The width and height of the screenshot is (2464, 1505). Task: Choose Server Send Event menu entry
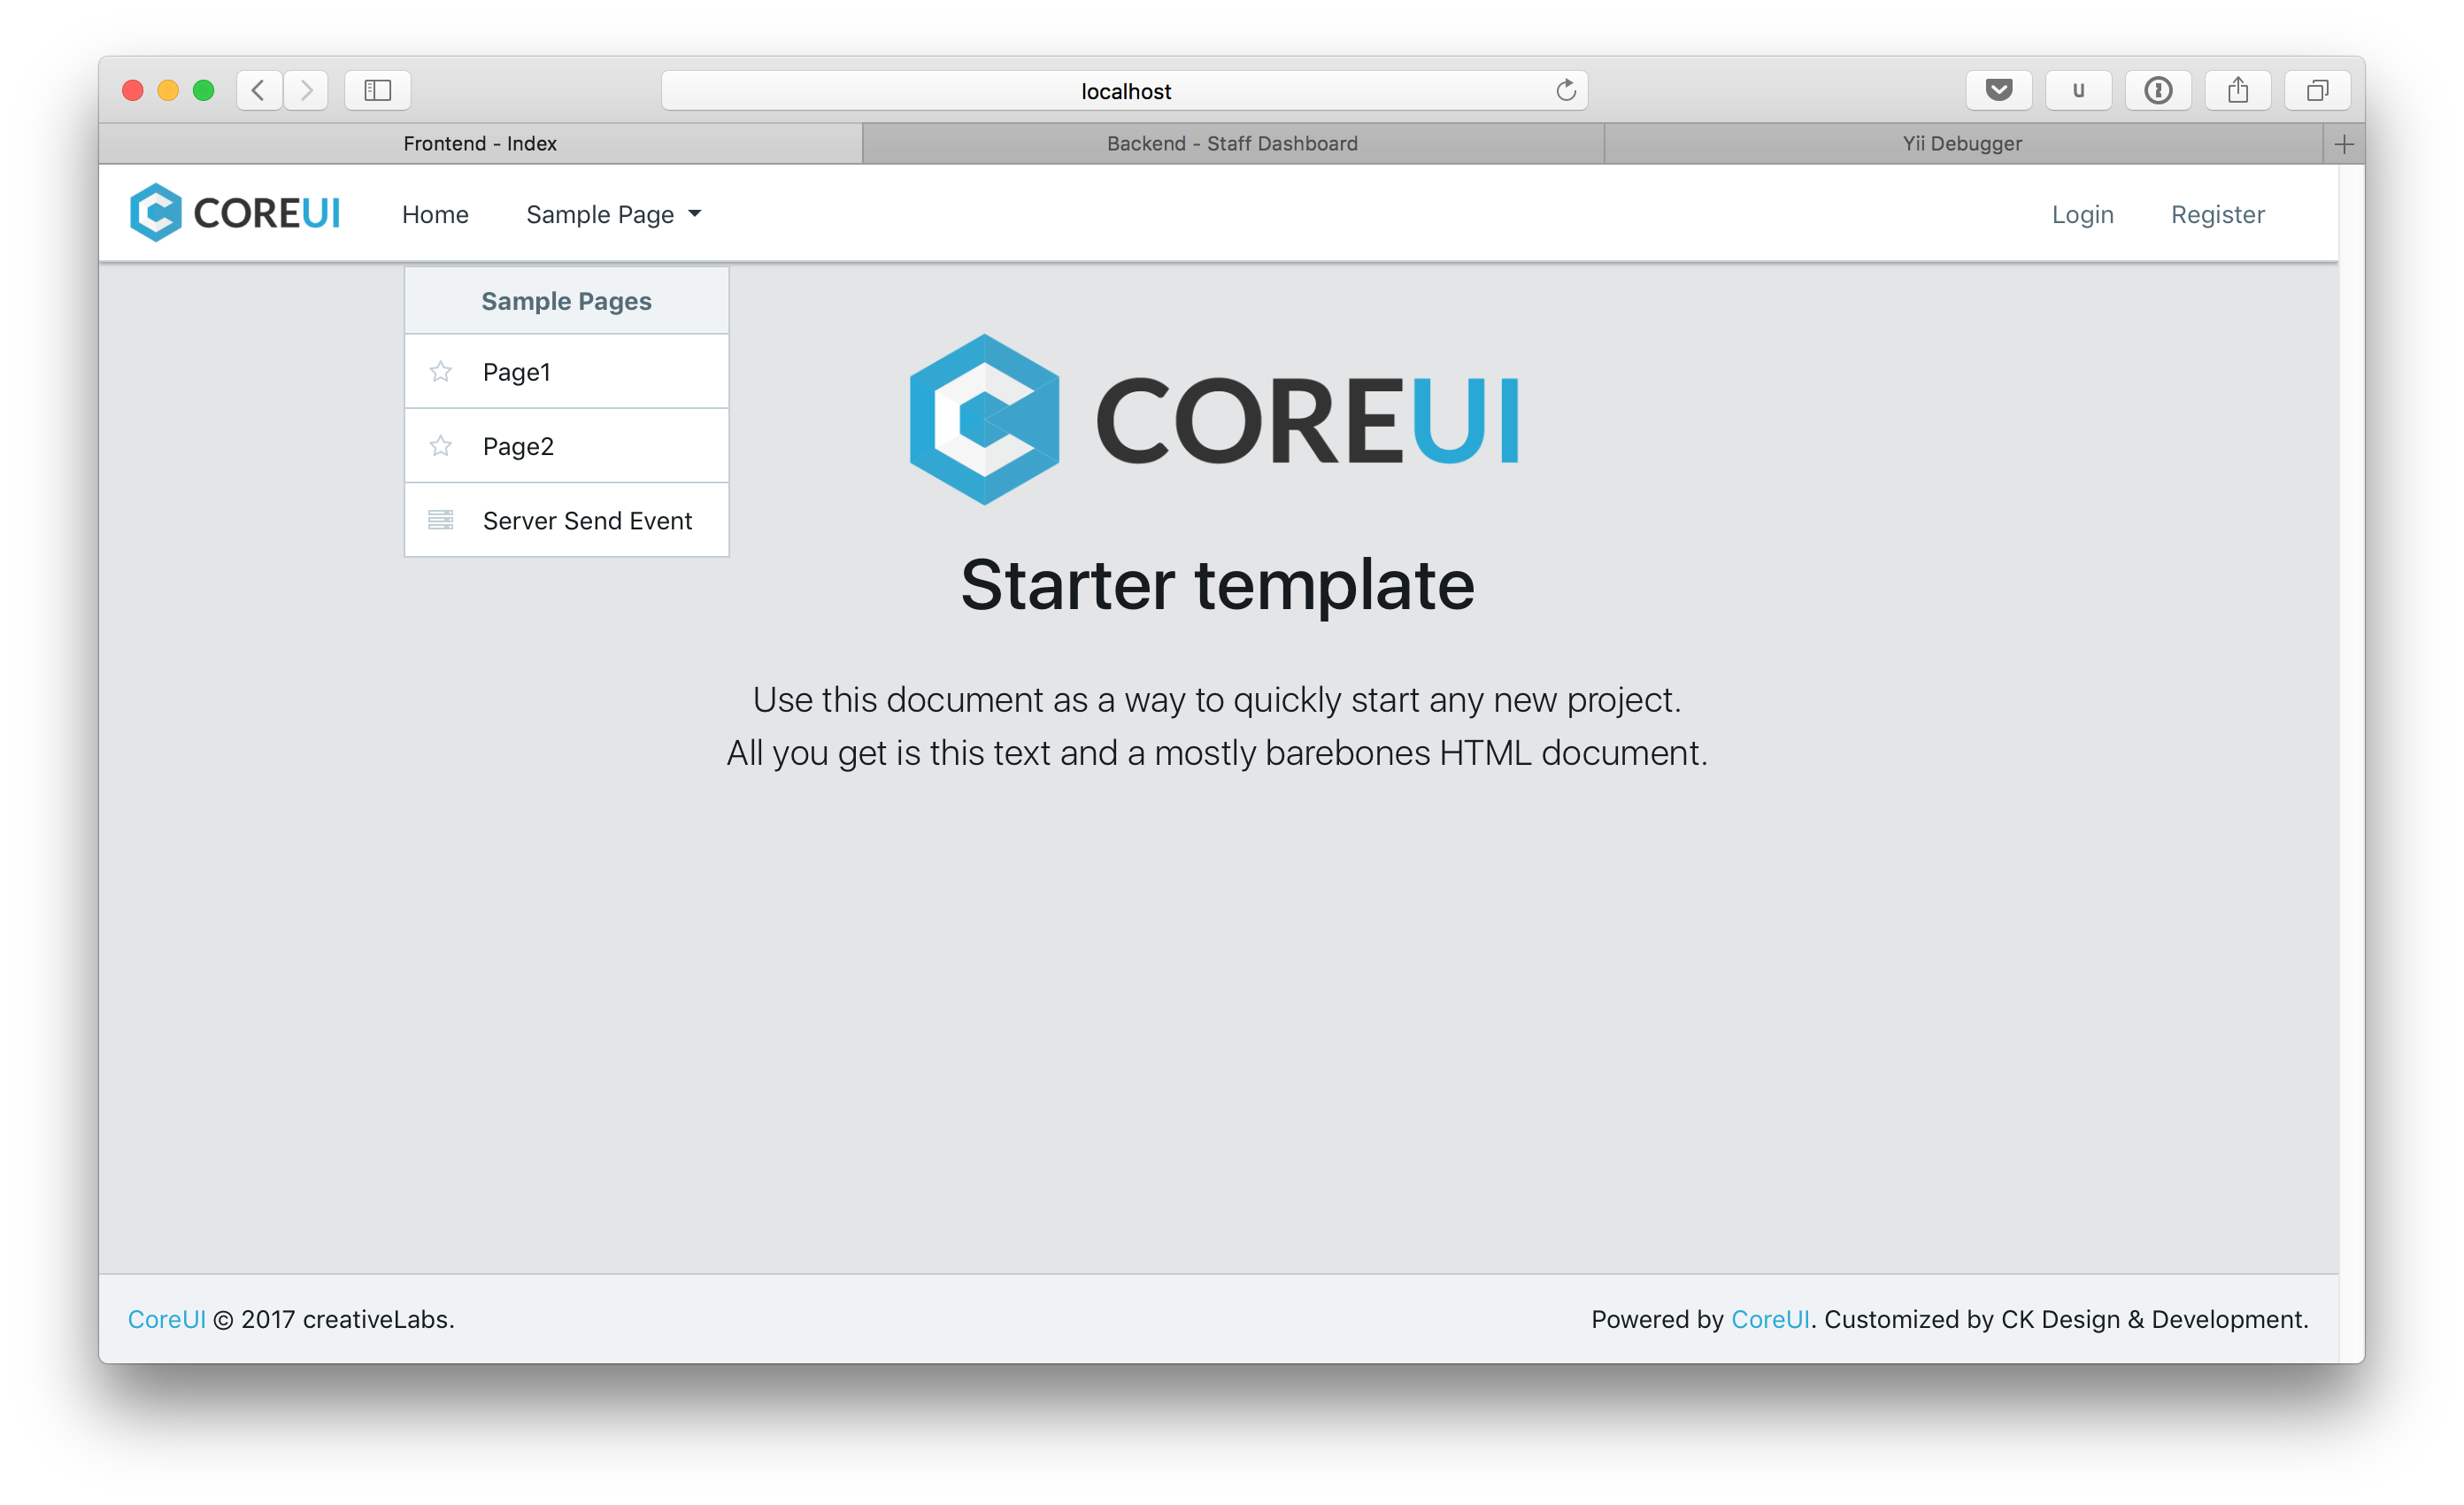click(x=567, y=520)
